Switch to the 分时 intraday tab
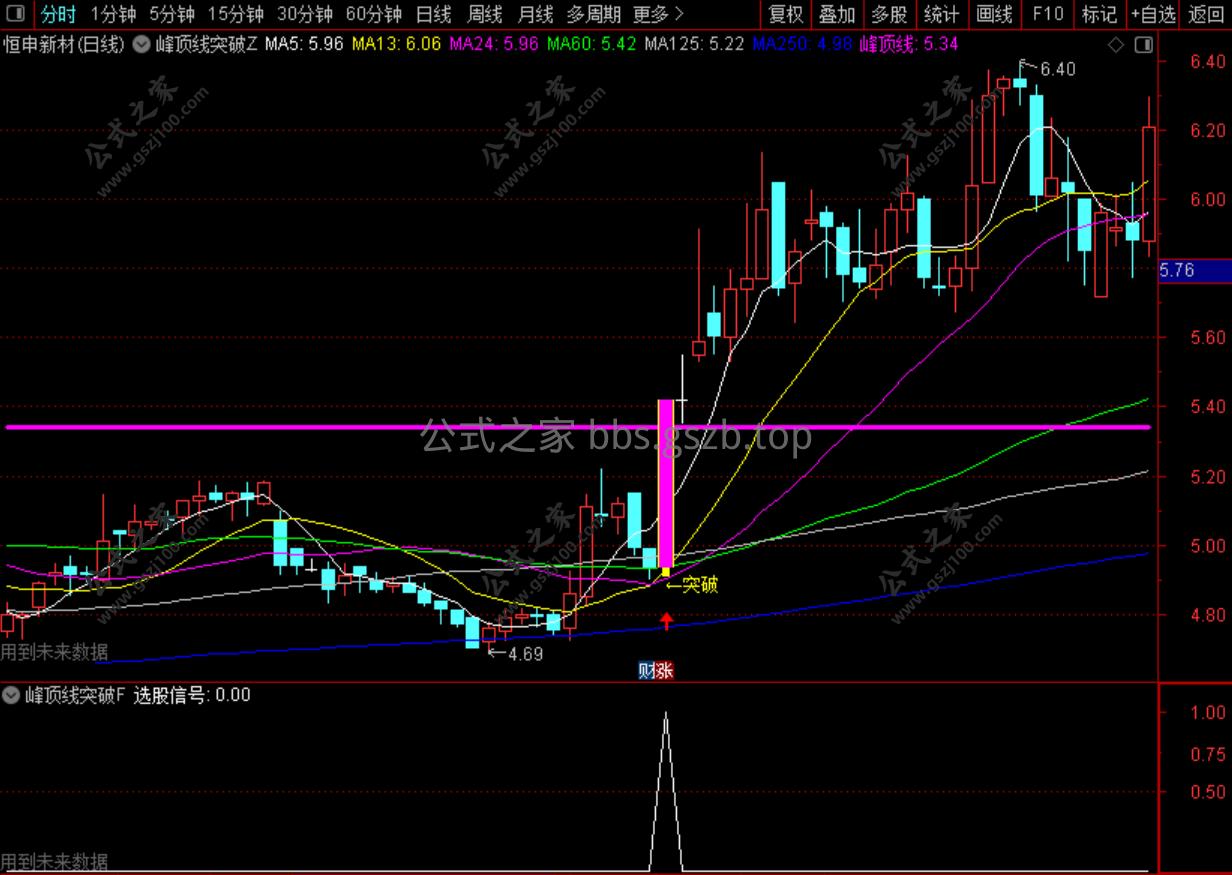 click(58, 14)
